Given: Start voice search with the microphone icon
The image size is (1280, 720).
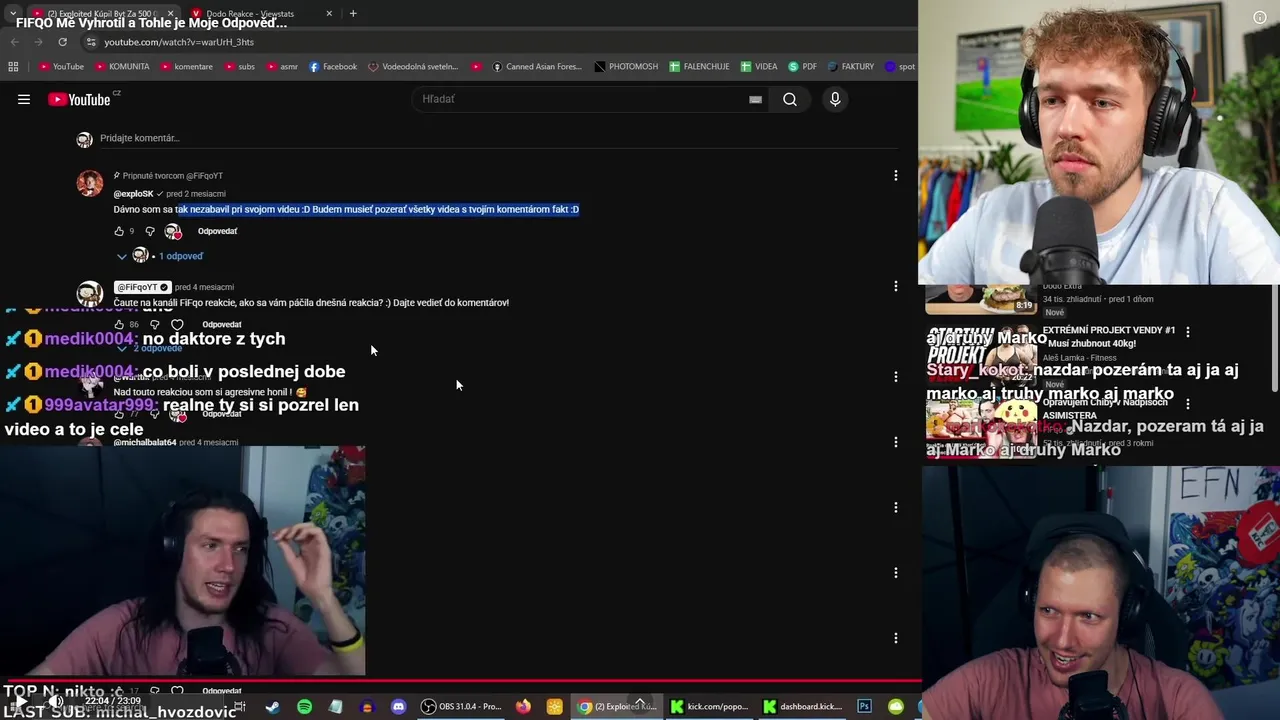Looking at the screenshot, I should coord(835,99).
